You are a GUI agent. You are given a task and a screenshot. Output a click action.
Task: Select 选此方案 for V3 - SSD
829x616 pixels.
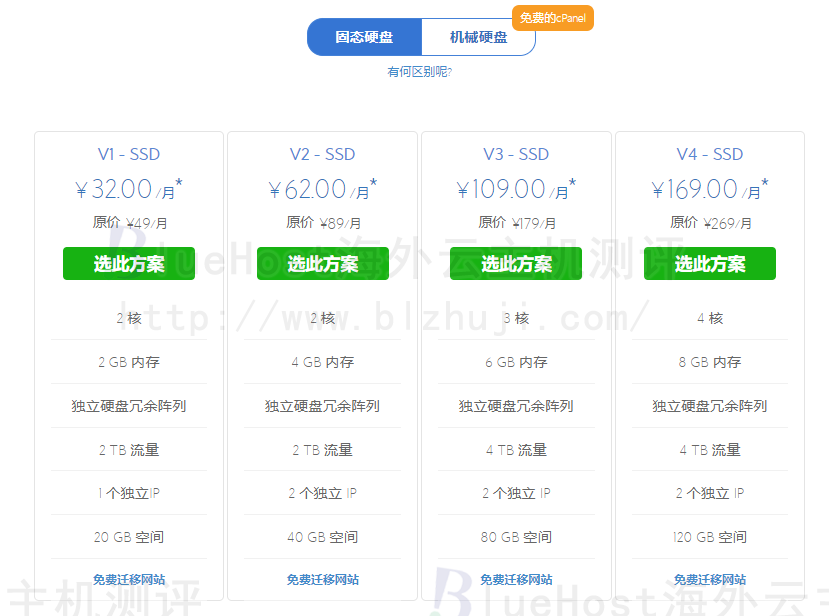click(516, 263)
